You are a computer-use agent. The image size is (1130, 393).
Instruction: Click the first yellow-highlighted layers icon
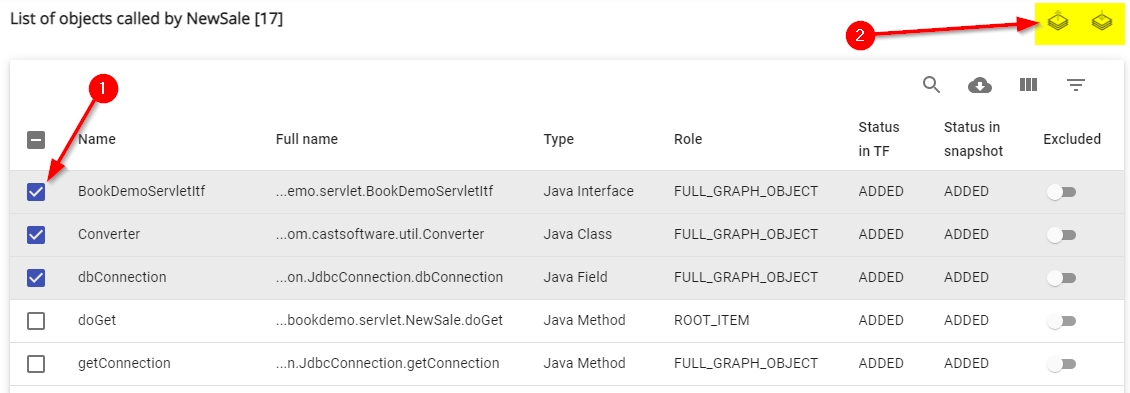click(1058, 22)
